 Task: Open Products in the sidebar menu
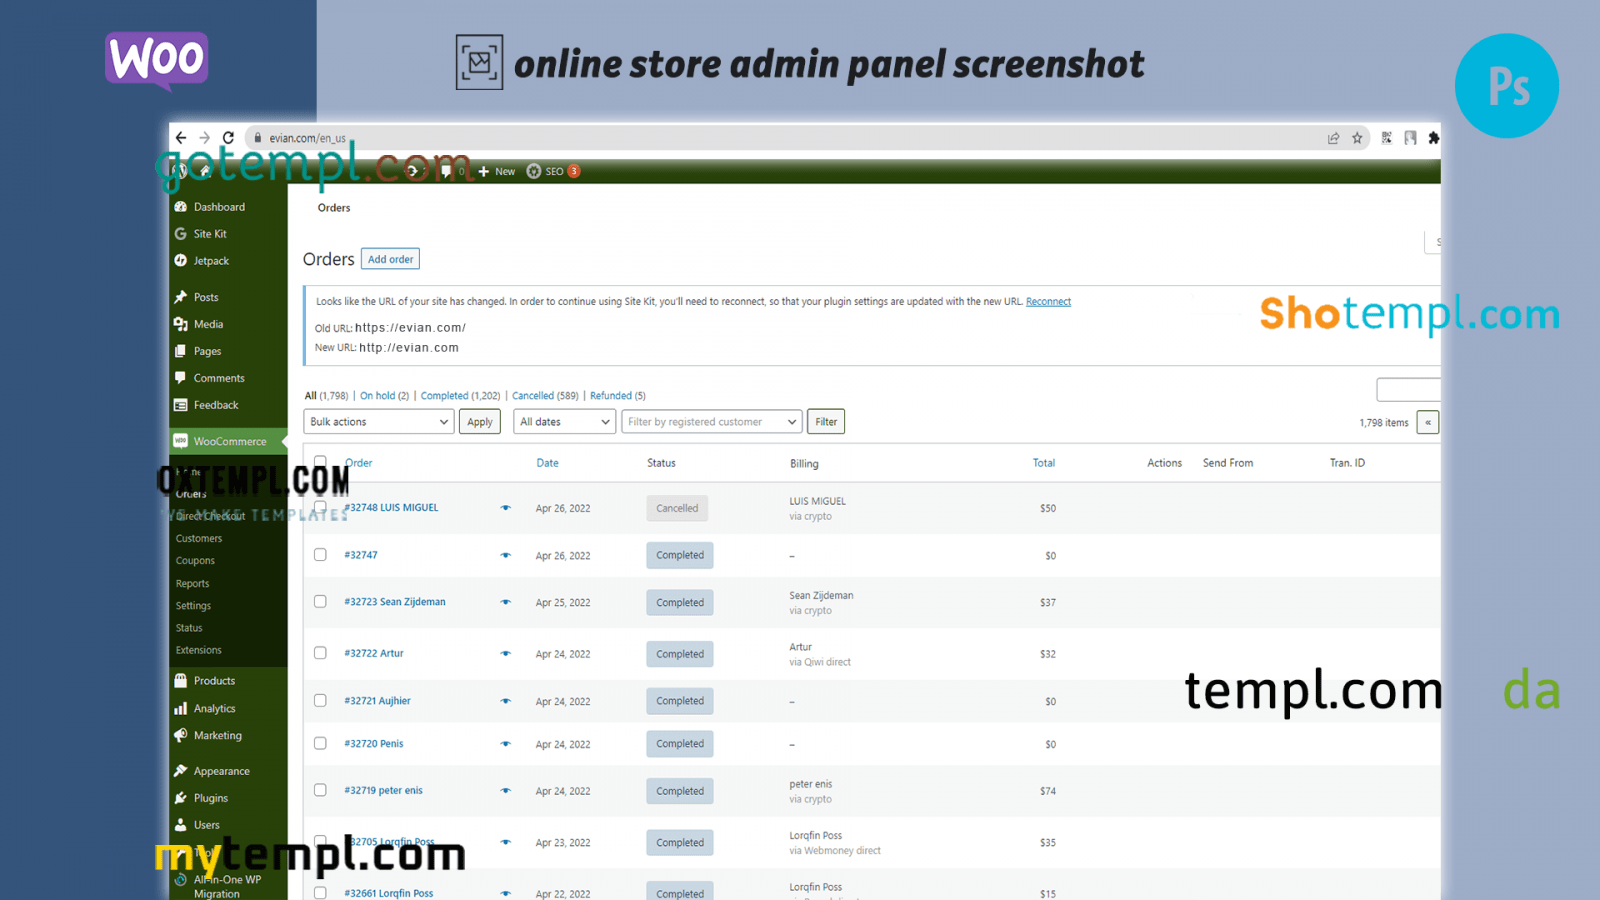pos(214,681)
